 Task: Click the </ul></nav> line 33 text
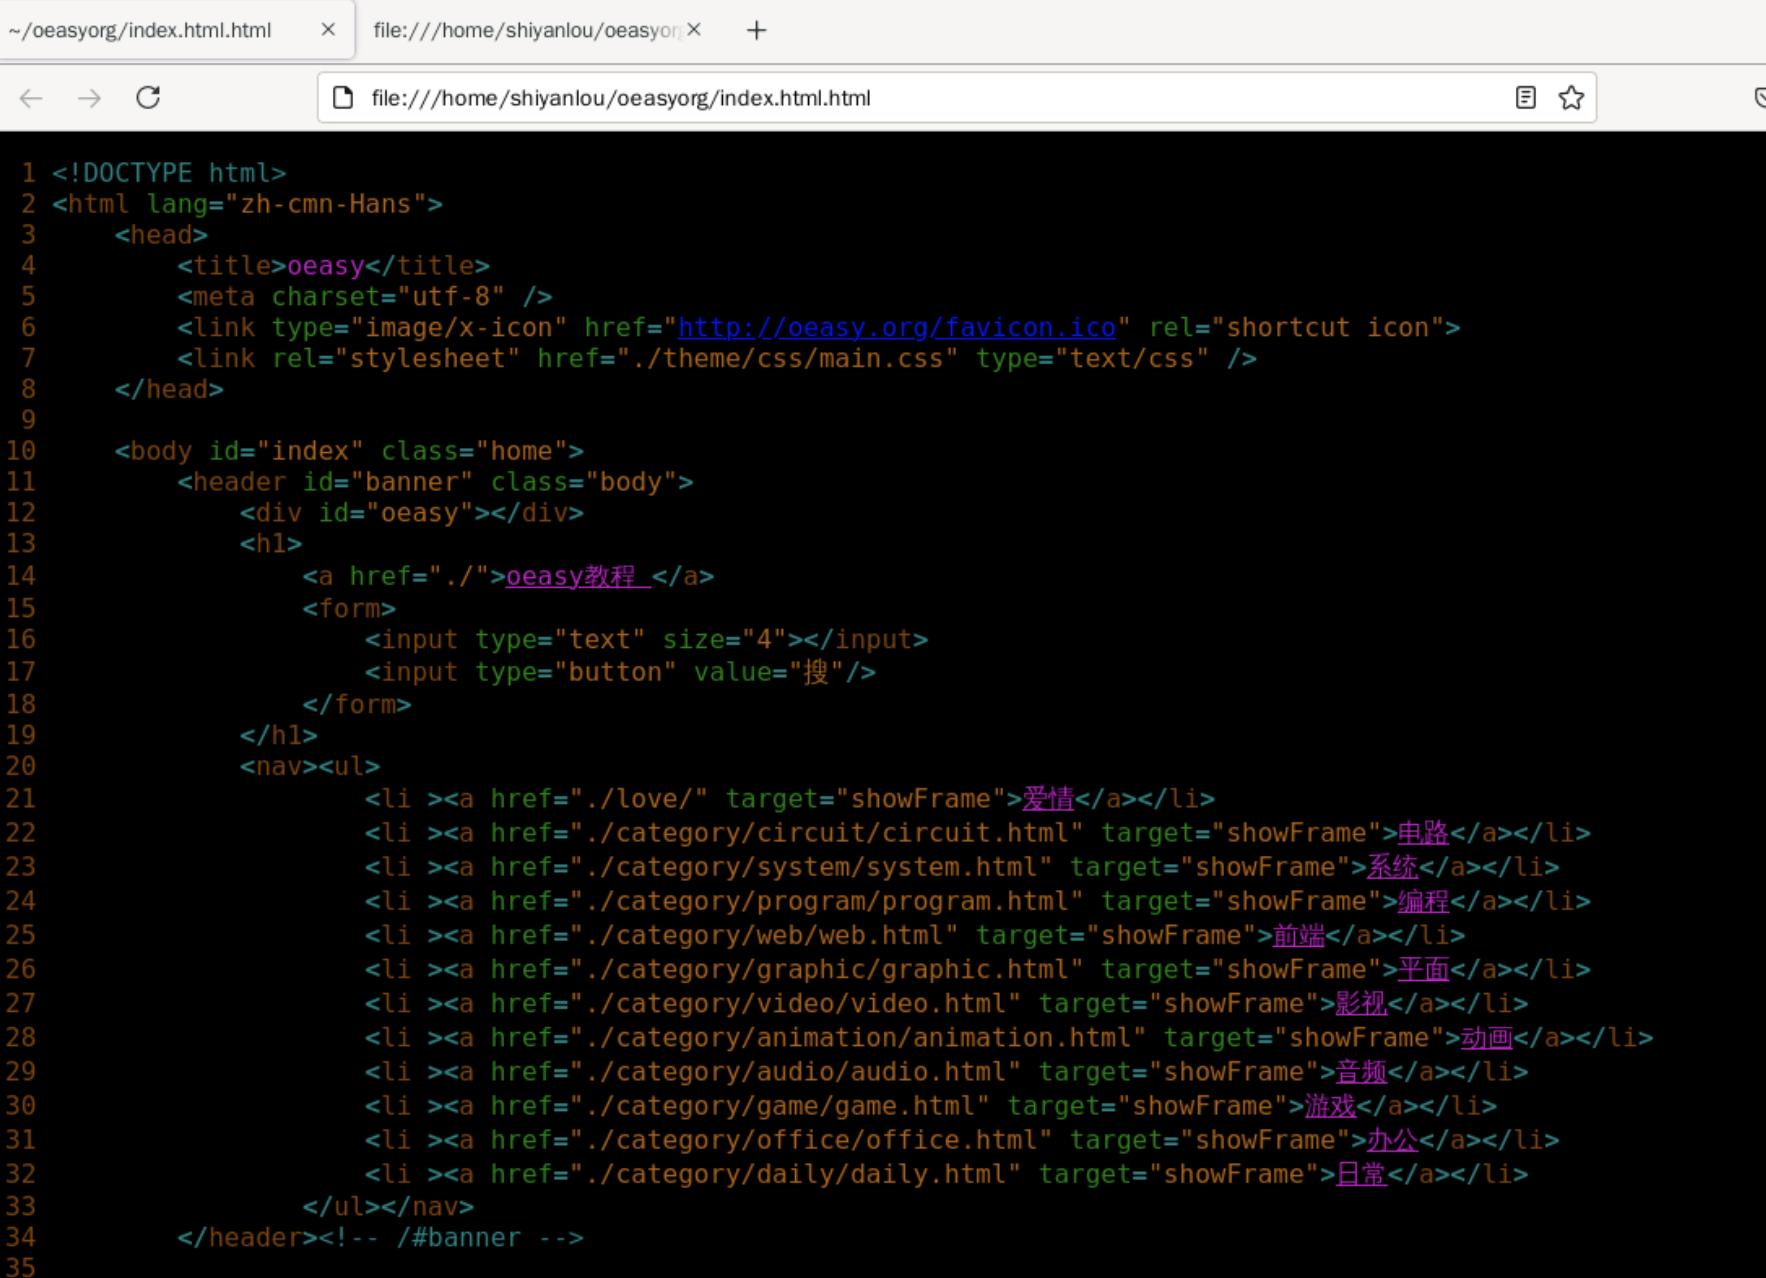click(x=388, y=1206)
